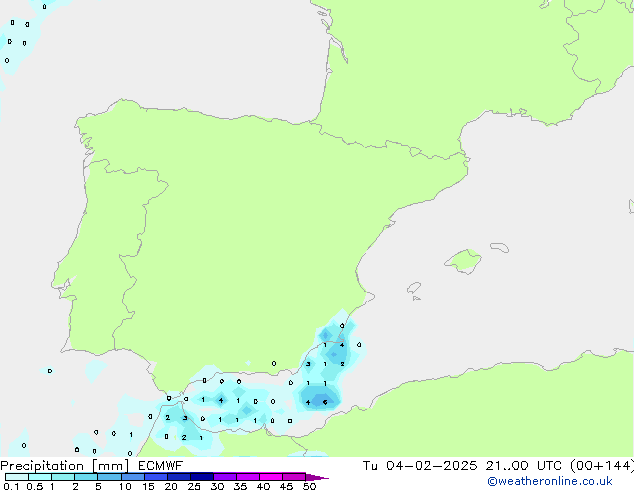Click the "Tu" weekday abbreviation

coord(370,466)
